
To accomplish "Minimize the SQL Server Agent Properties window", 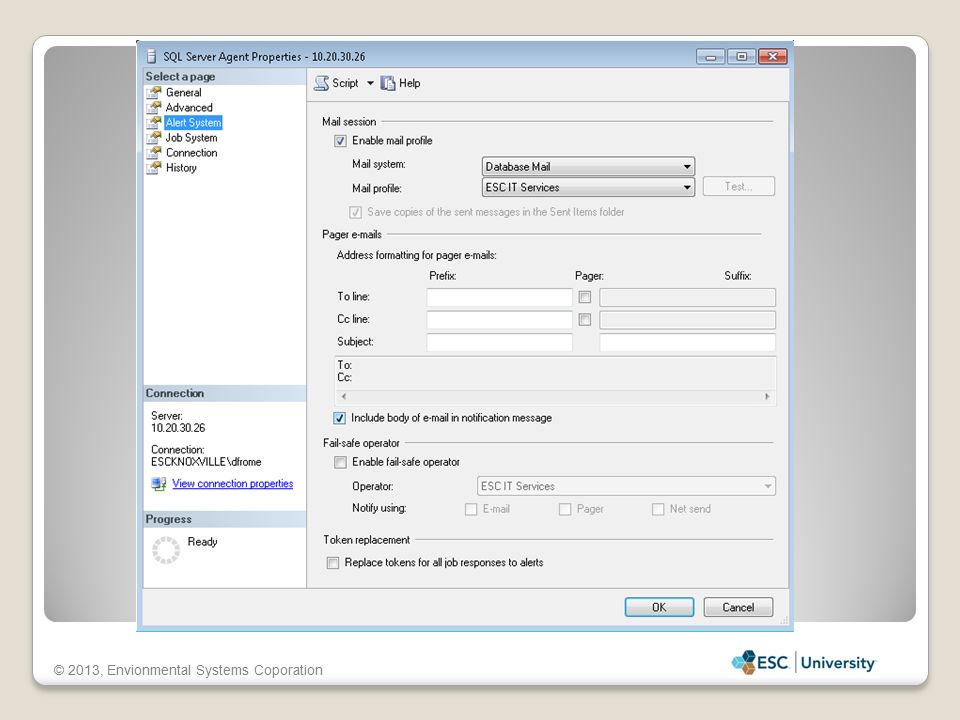I will click(711, 57).
